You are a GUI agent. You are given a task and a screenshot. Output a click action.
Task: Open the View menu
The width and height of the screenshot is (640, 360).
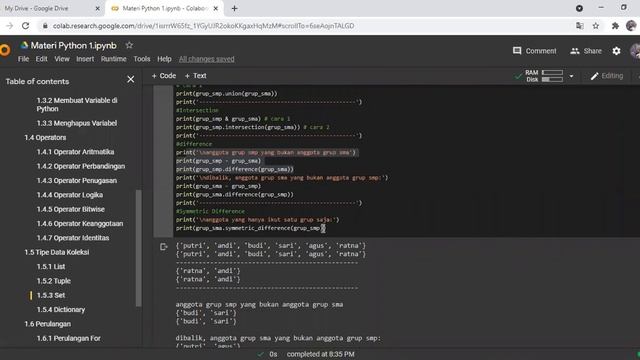click(x=62, y=59)
